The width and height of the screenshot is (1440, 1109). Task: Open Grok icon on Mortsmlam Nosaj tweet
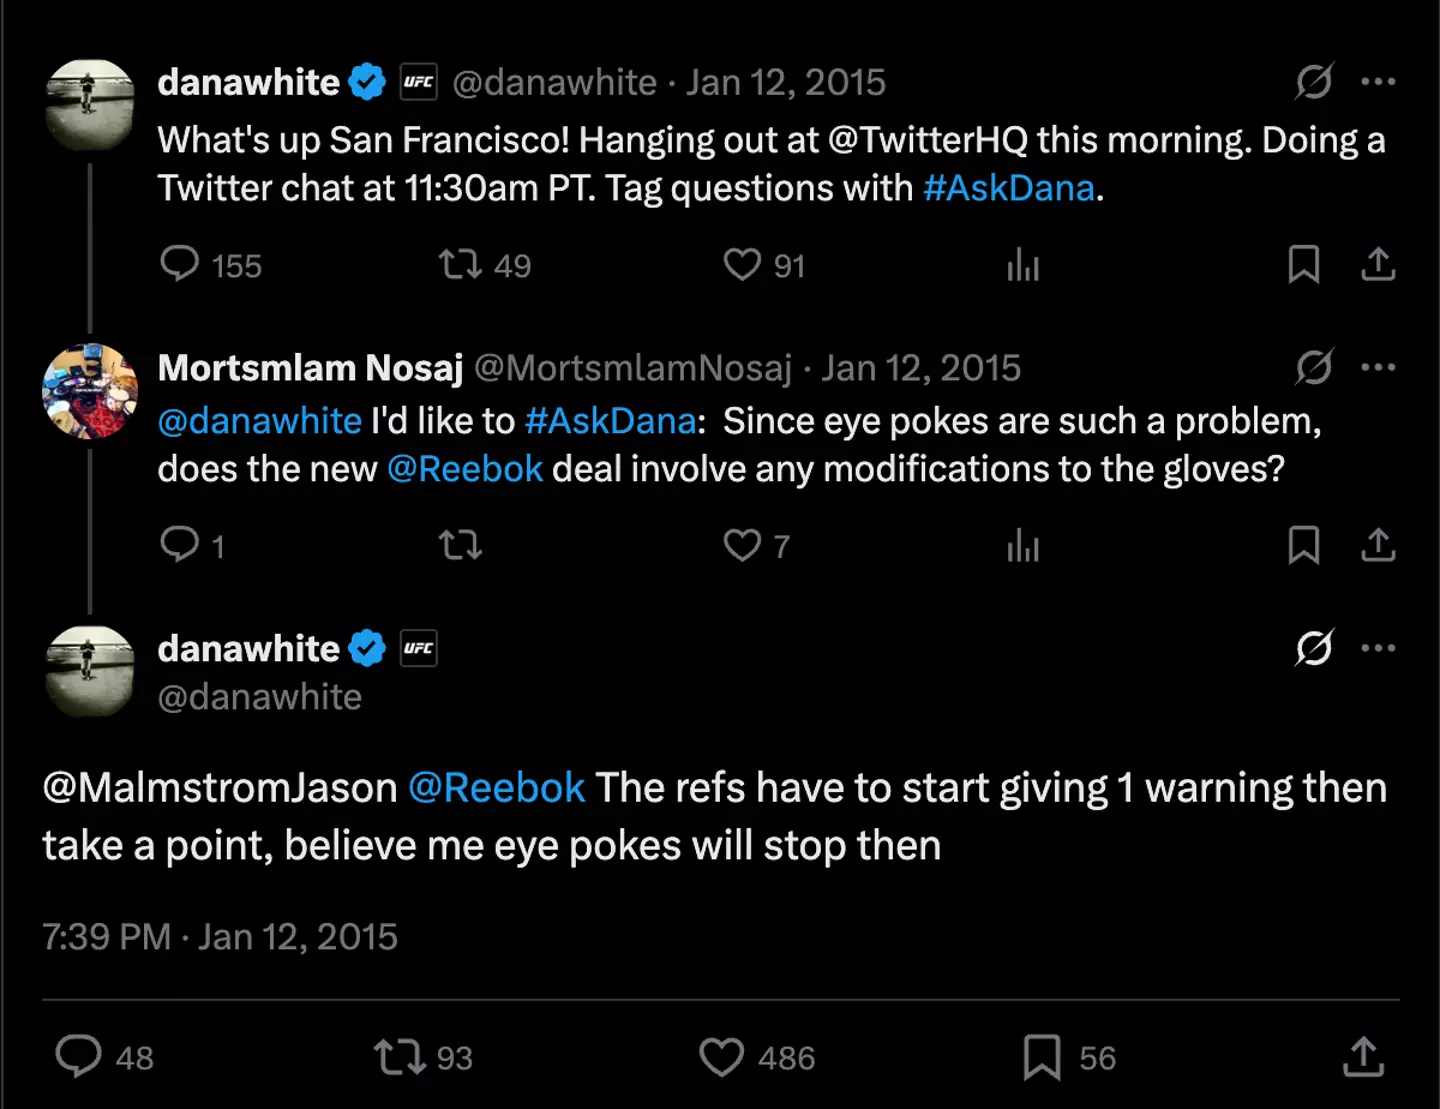(x=1313, y=367)
